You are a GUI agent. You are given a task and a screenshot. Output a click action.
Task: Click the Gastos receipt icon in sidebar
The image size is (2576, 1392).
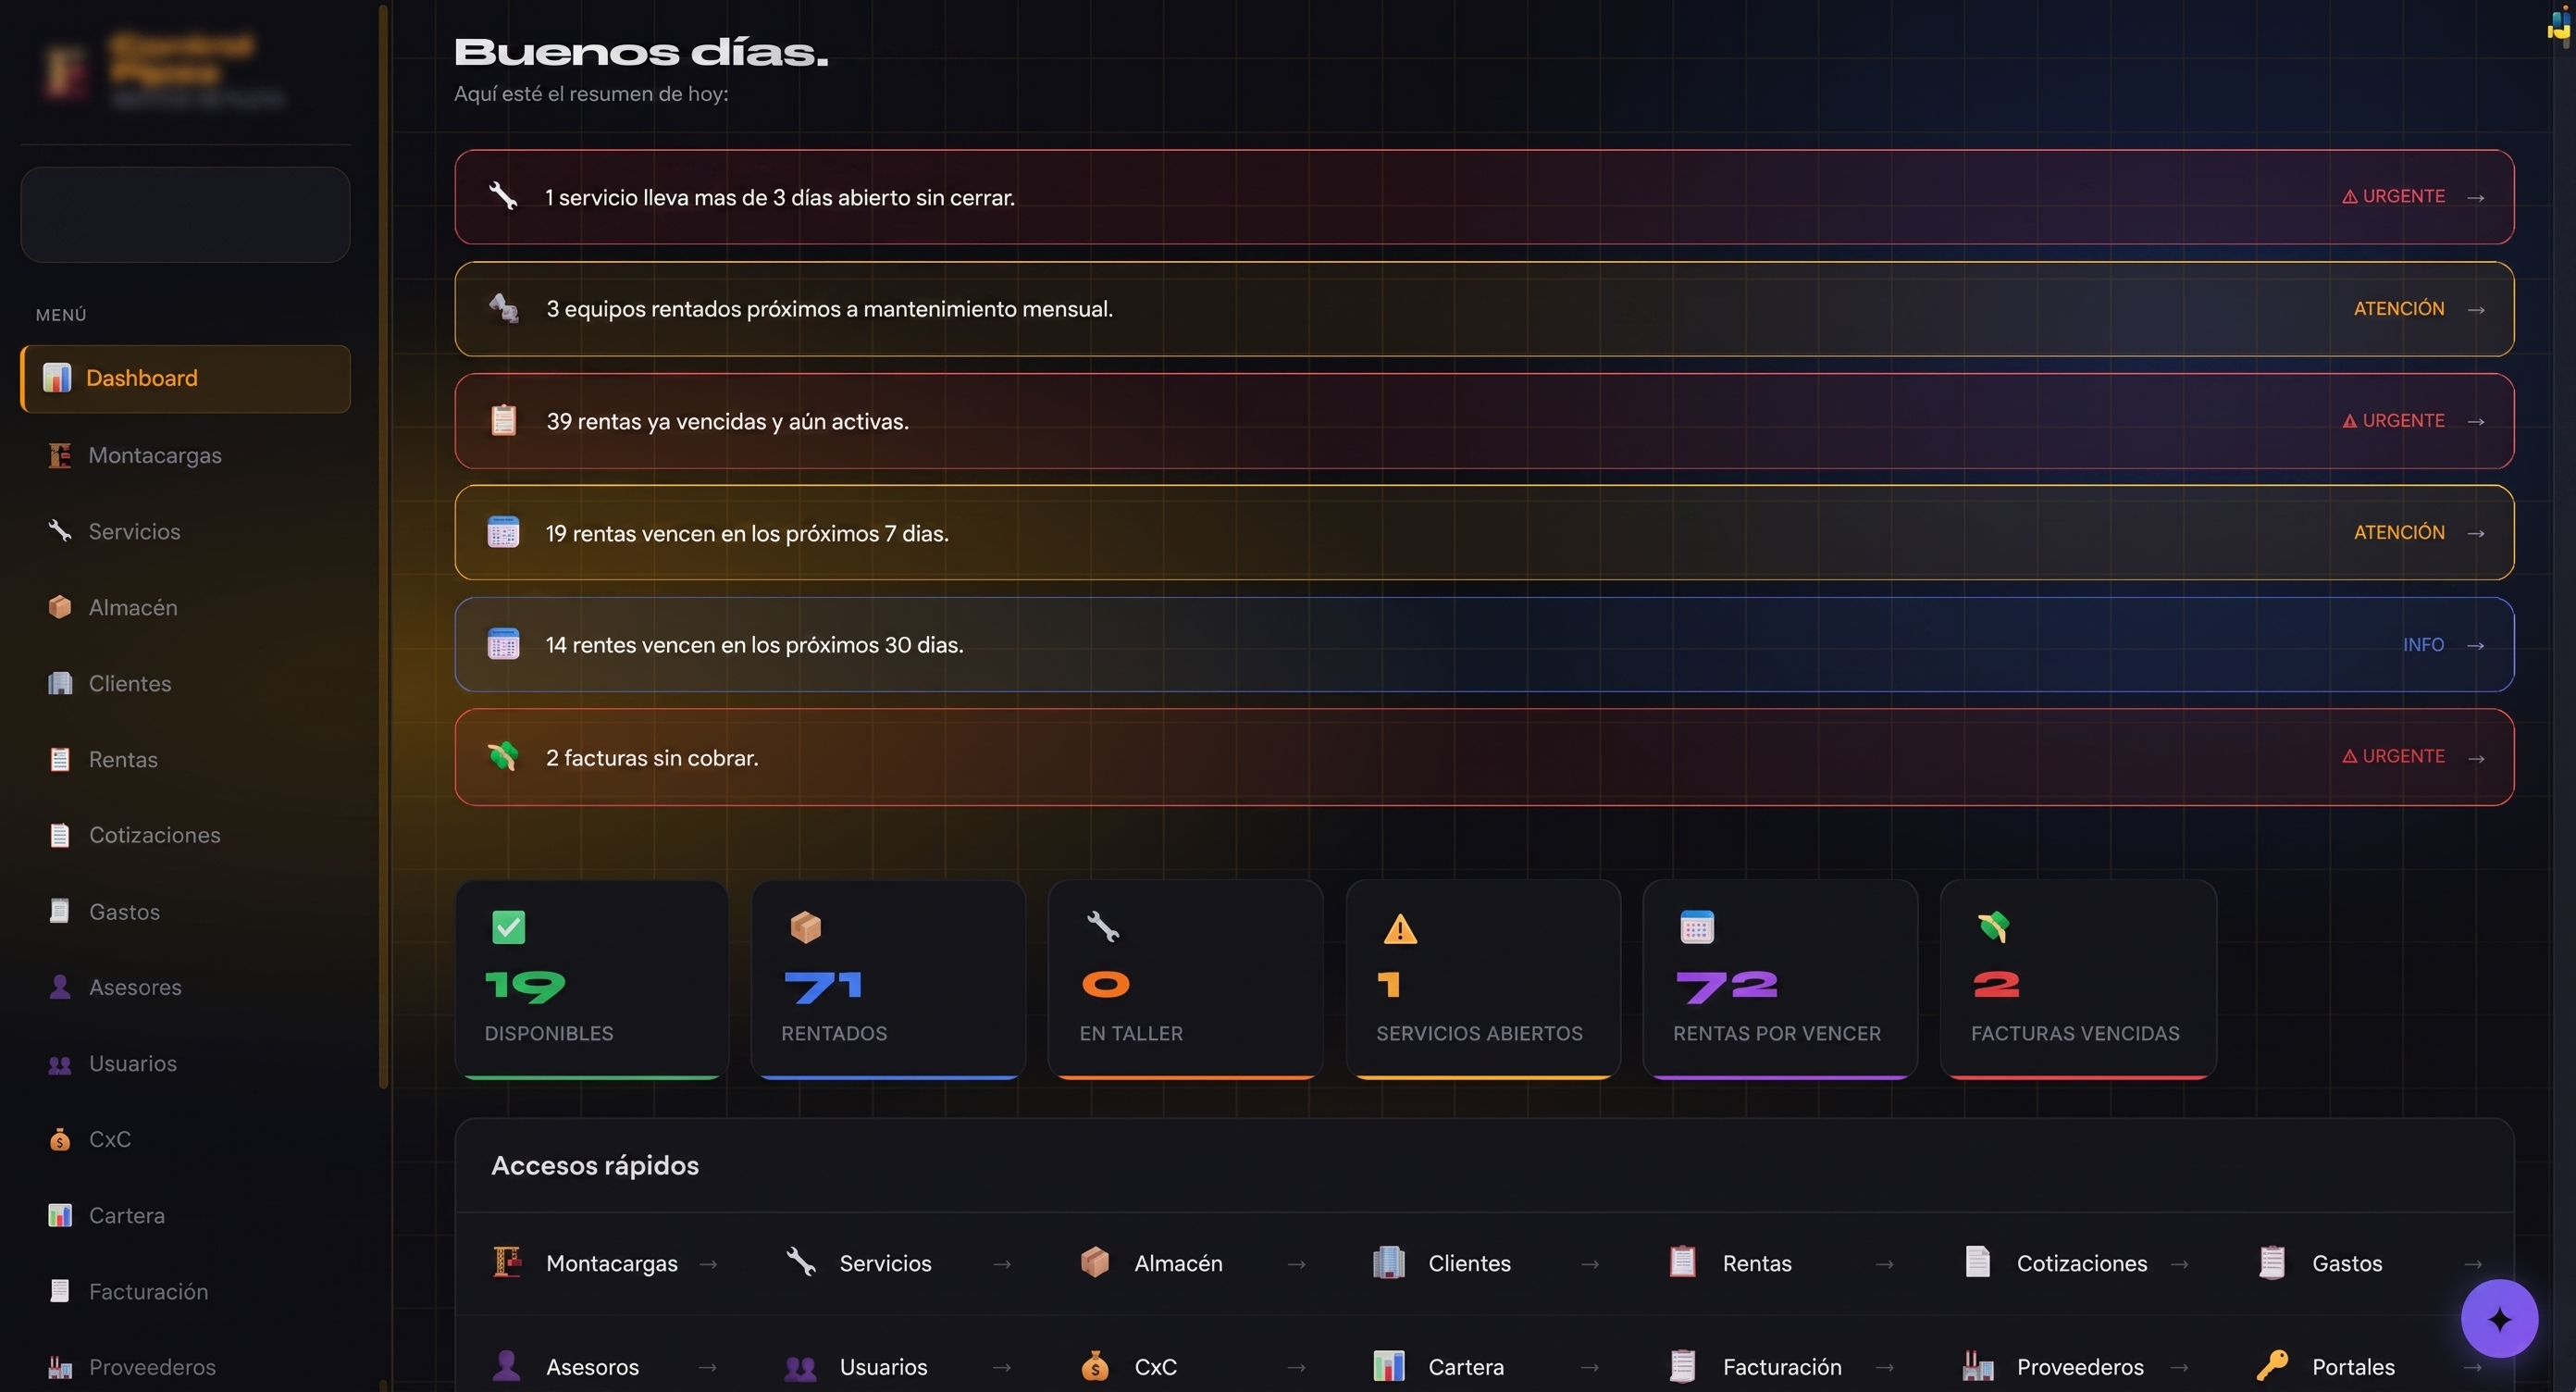[x=60, y=911]
